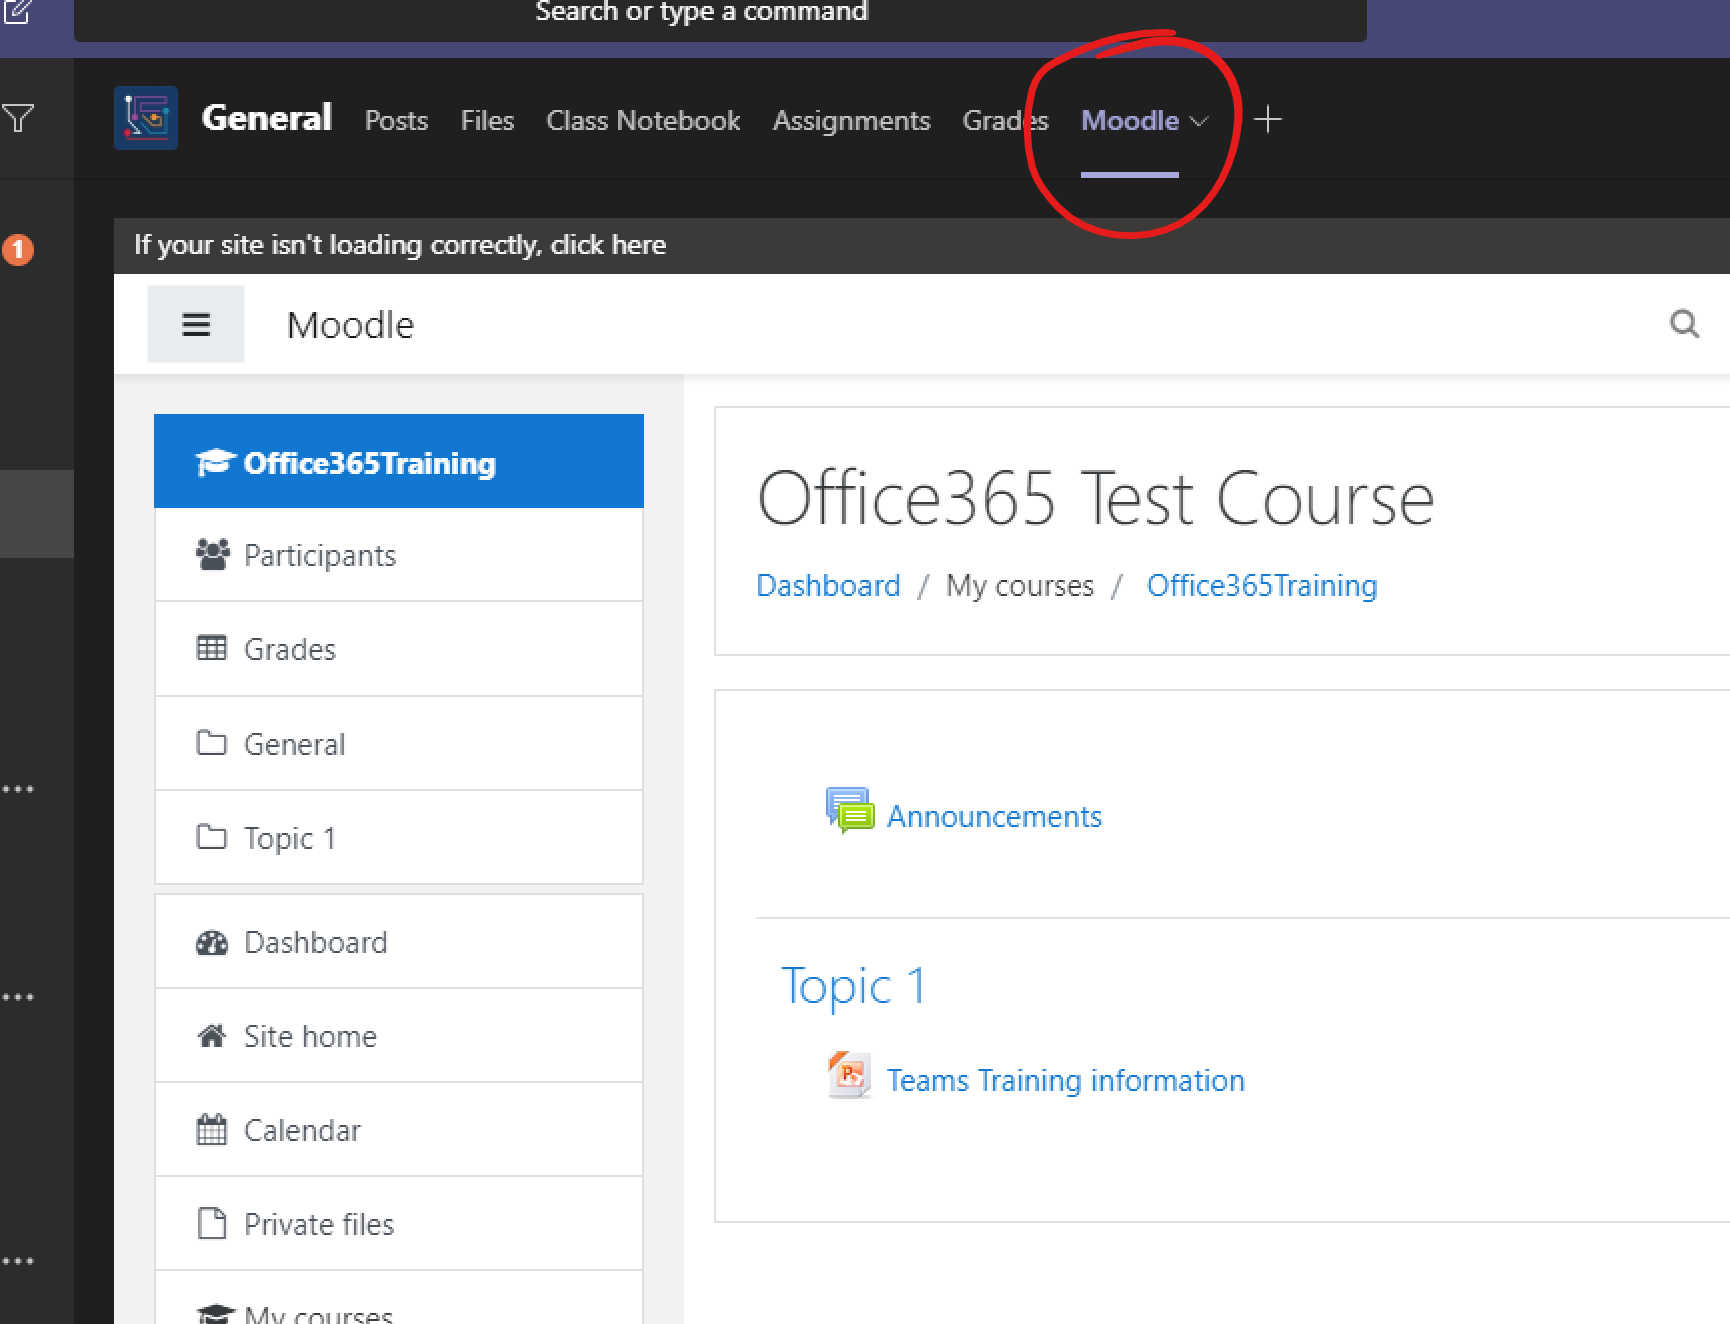Click the plus button to add a tab
This screenshot has width=1730, height=1324.
point(1267,119)
